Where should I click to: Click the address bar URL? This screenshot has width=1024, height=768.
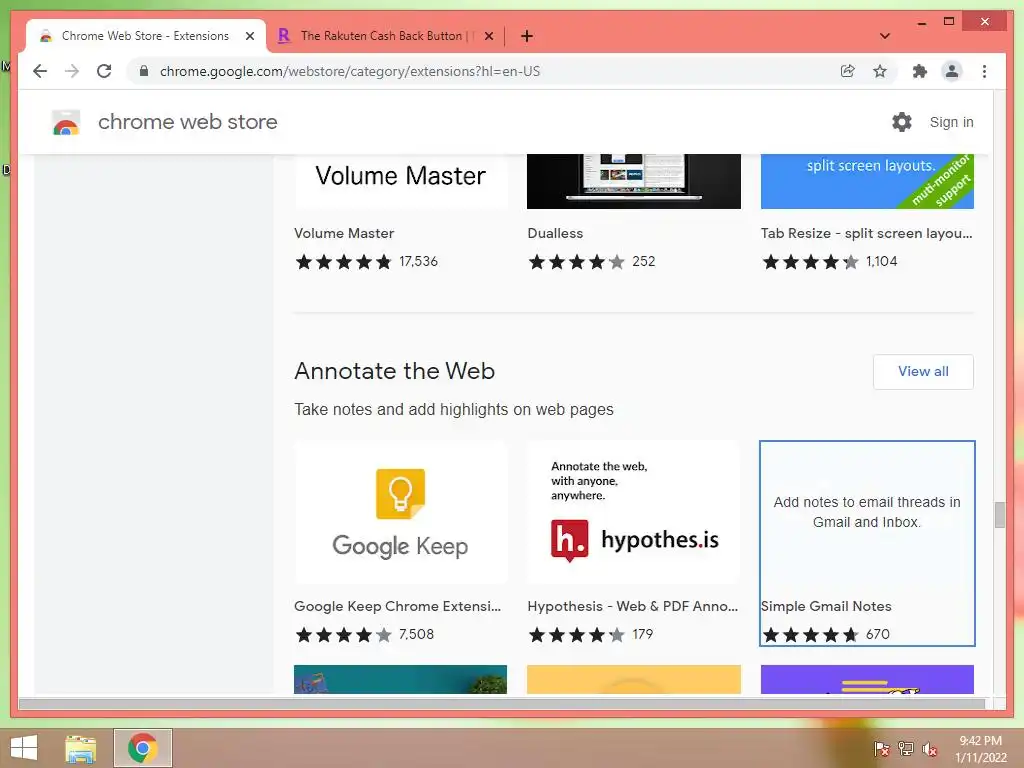(x=350, y=71)
